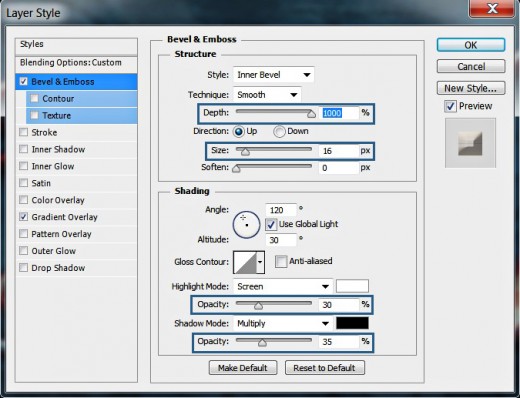520x398 pixels.
Task: Uncheck the Bevel & Emboss checkbox
Action: (23, 81)
